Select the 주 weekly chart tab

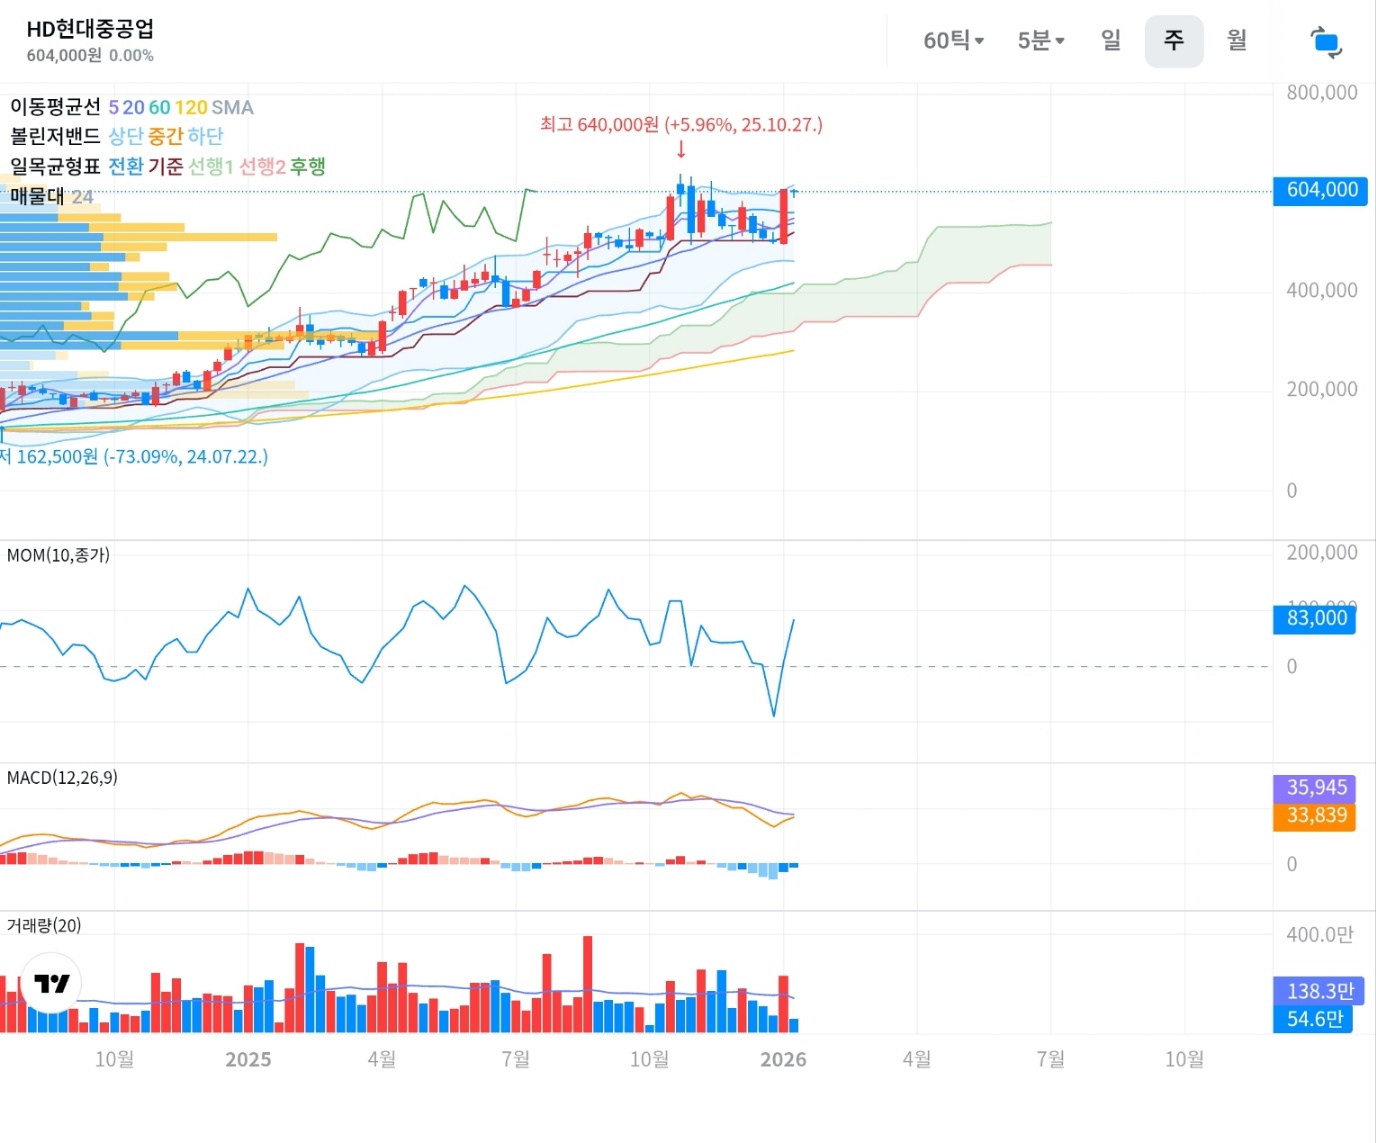point(1173,41)
